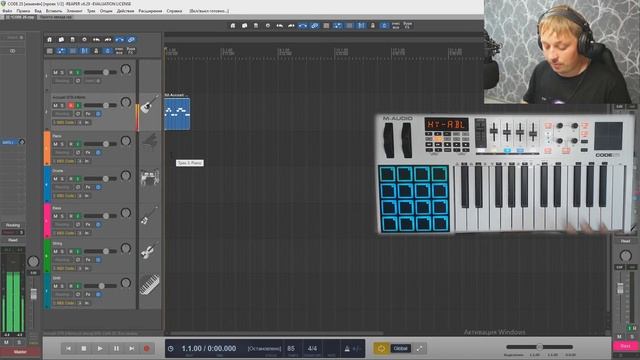Image resolution: width=640 pixels, height=360 pixels.
Task: Click the Routing button in left mixer panel
Action: click(x=13, y=225)
